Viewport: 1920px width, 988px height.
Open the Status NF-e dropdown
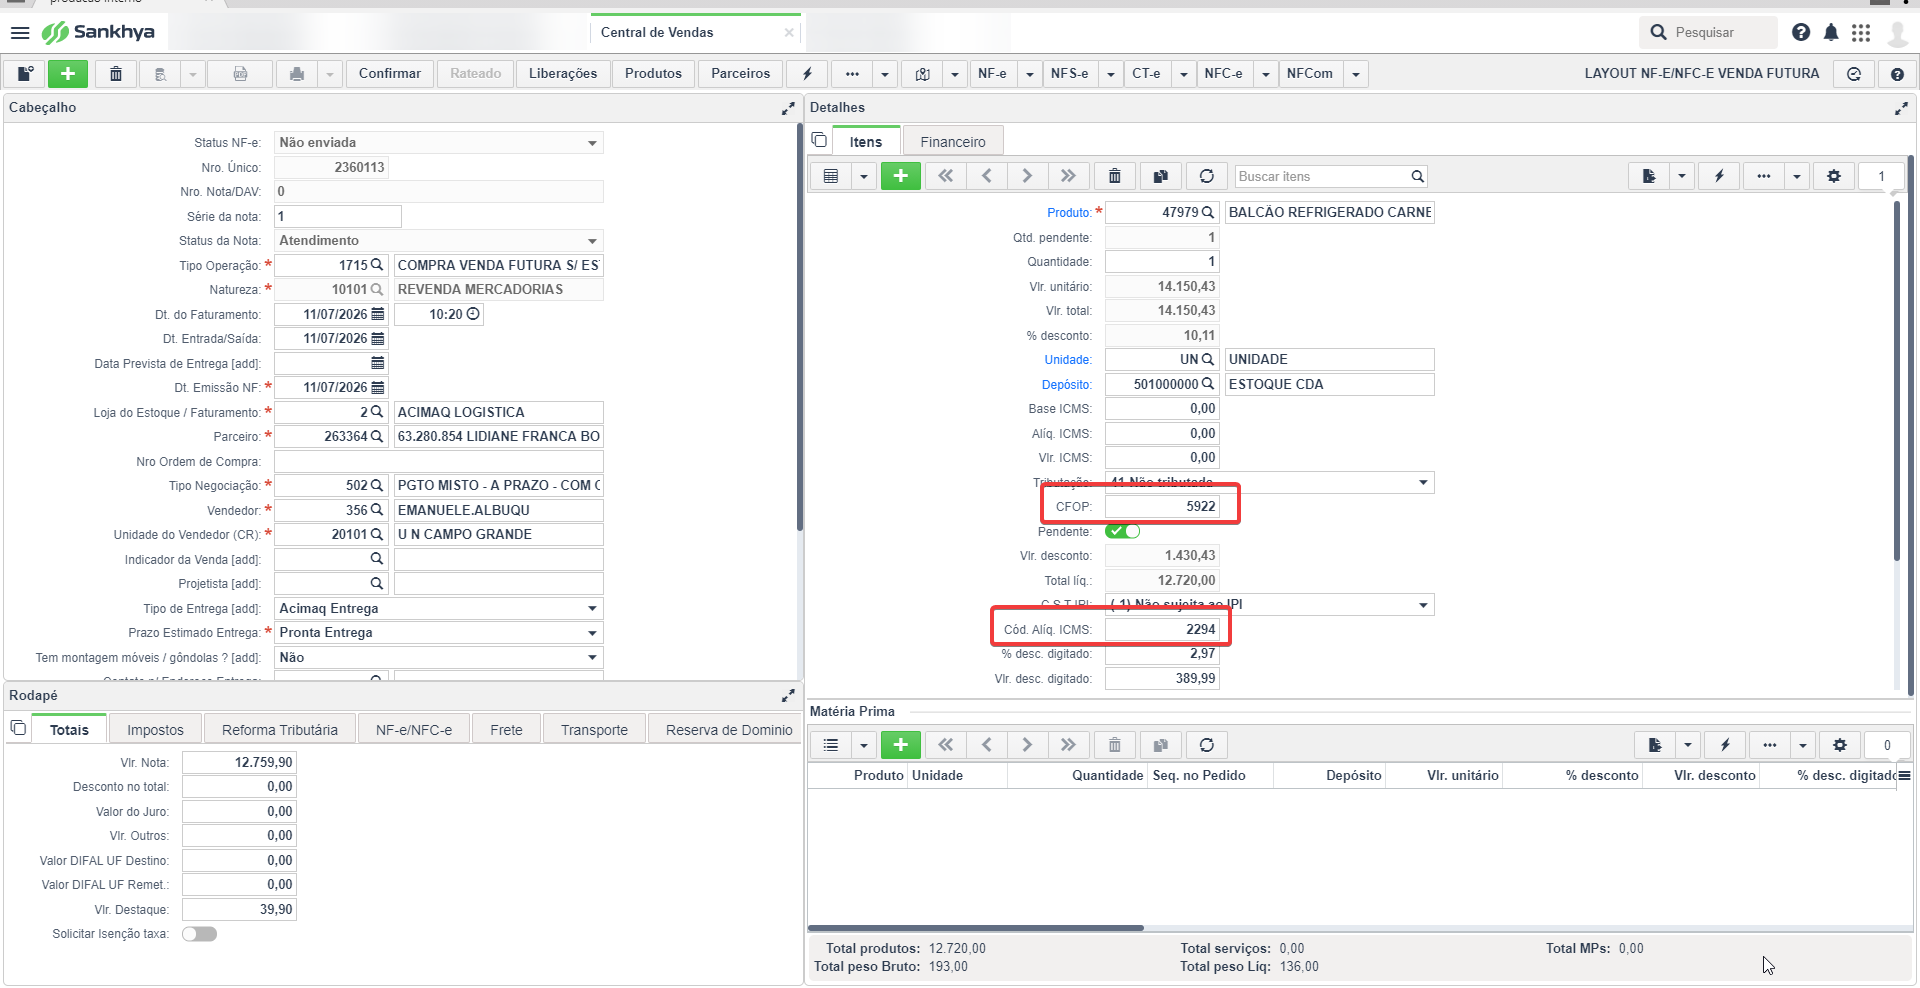[x=592, y=143]
